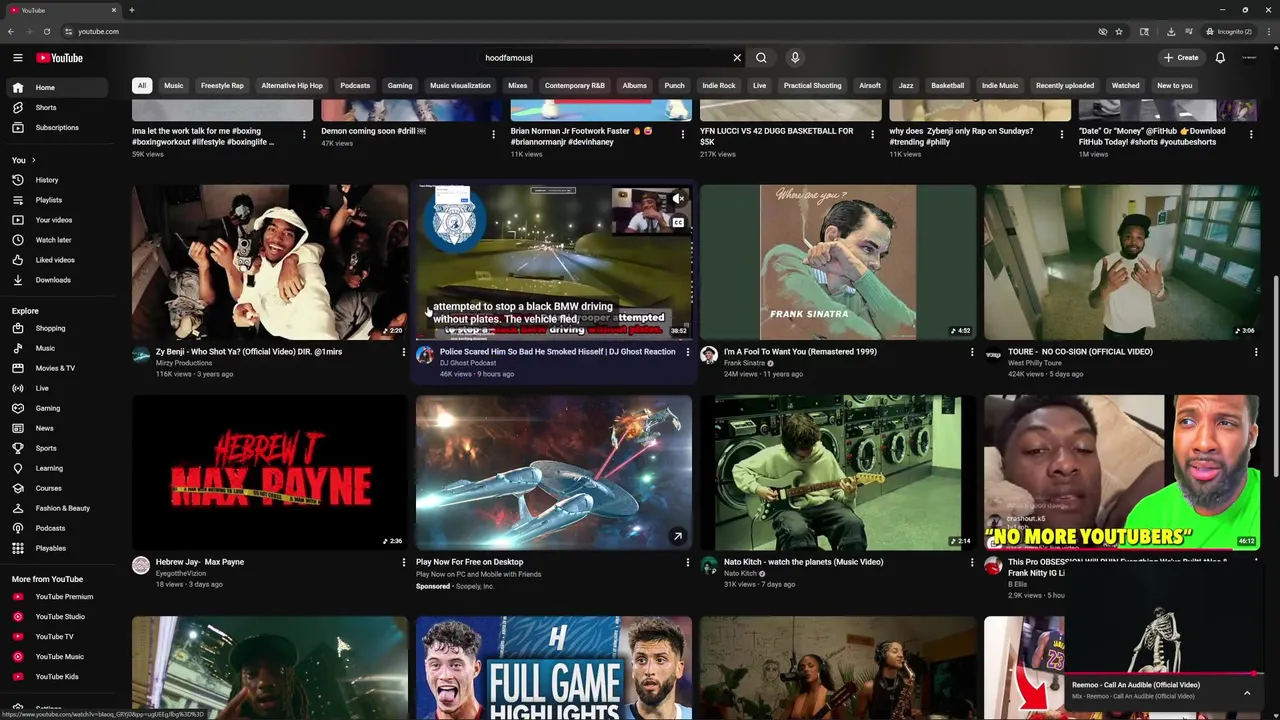Screen dimensions: 1280x720
Task: Select the Freestyle Rap chip
Action: (x=222, y=86)
